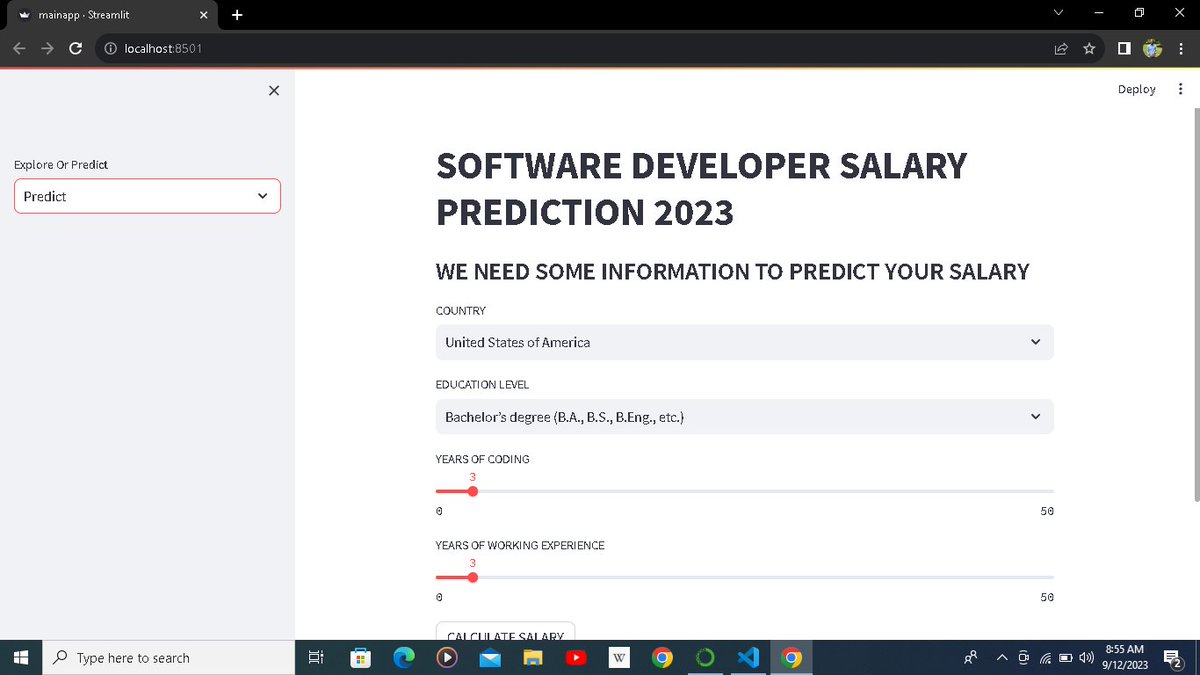
Task: Open File Explorer from taskbar
Action: pyautogui.click(x=533, y=657)
